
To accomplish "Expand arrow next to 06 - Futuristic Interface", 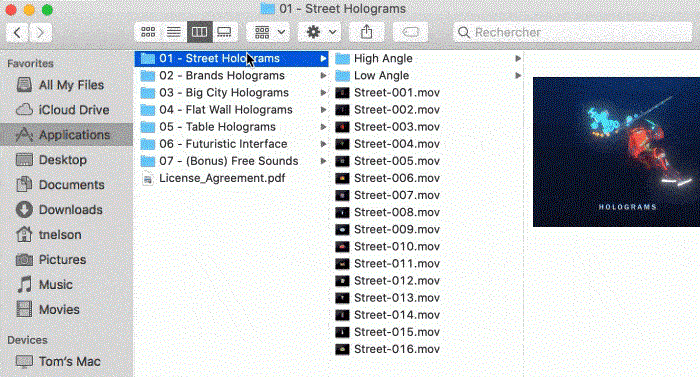I will (x=323, y=144).
